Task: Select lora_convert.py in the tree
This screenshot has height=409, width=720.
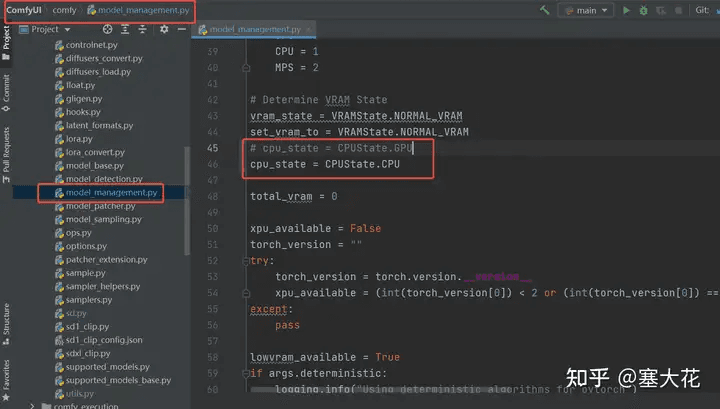Action: [95, 152]
